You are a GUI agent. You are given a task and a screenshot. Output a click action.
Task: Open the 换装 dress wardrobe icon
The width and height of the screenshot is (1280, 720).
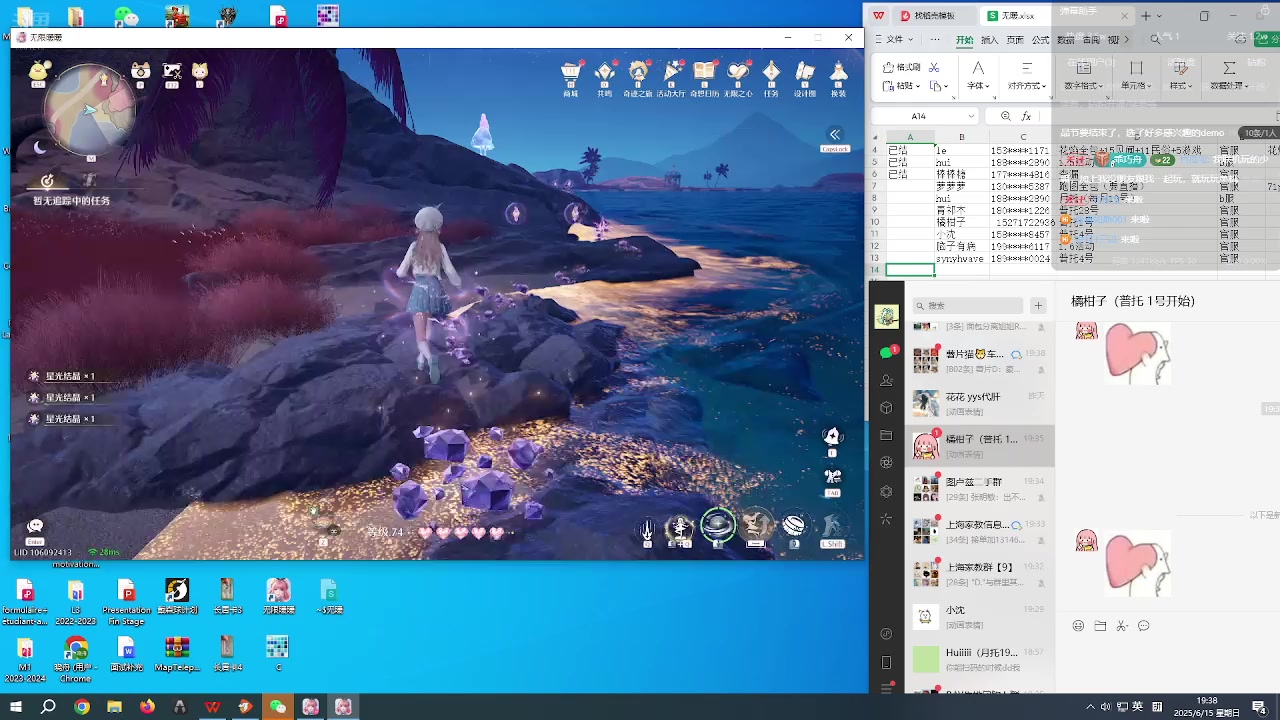[x=839, y=73]
